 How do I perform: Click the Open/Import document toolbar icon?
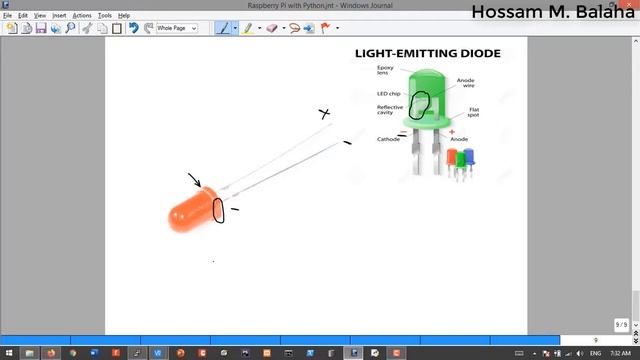(27, 28)
